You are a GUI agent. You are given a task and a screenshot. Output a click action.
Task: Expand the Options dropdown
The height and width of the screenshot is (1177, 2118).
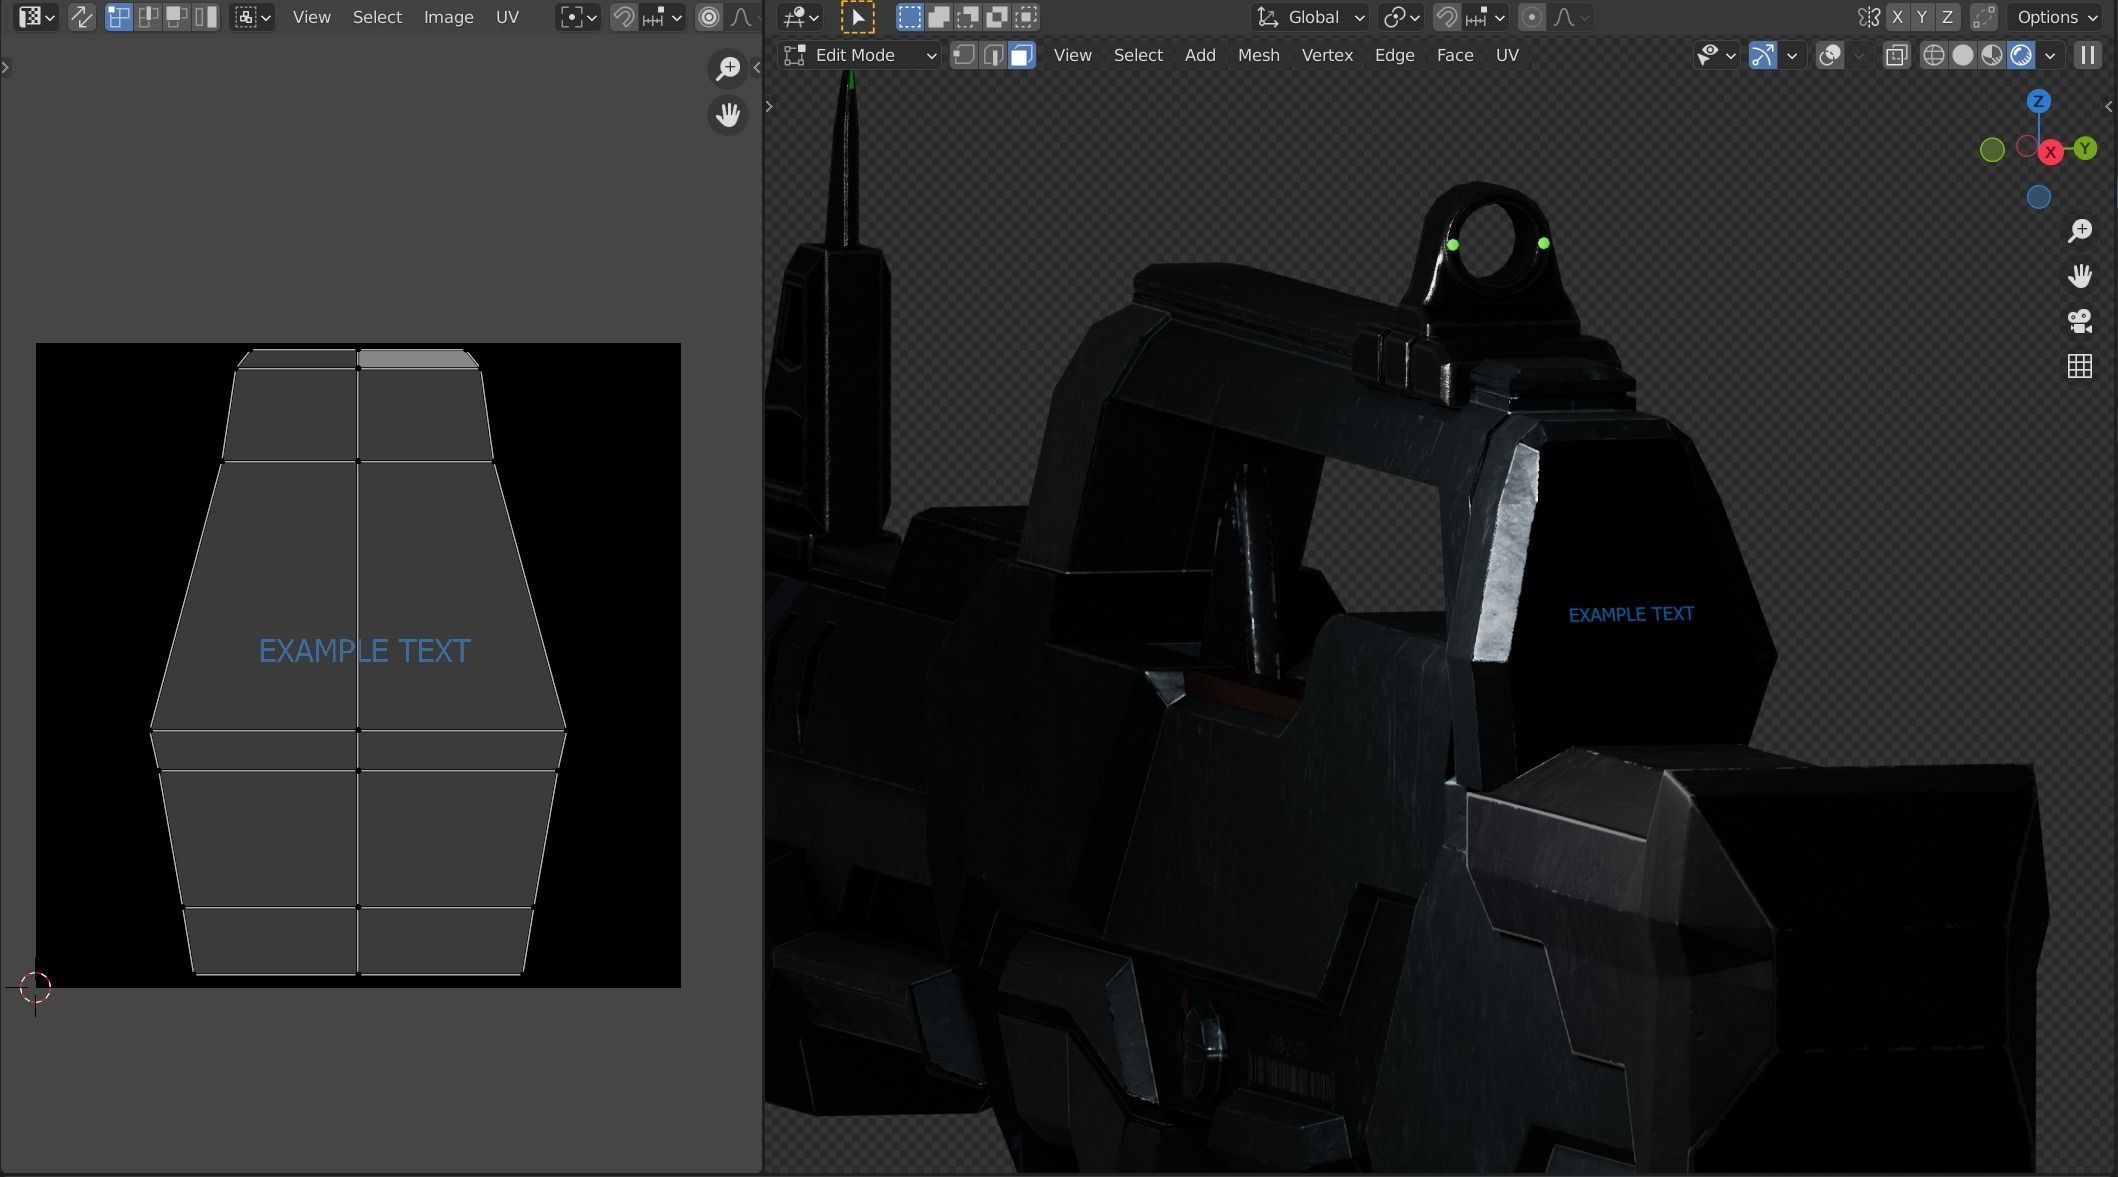[x=2056, y=17]
